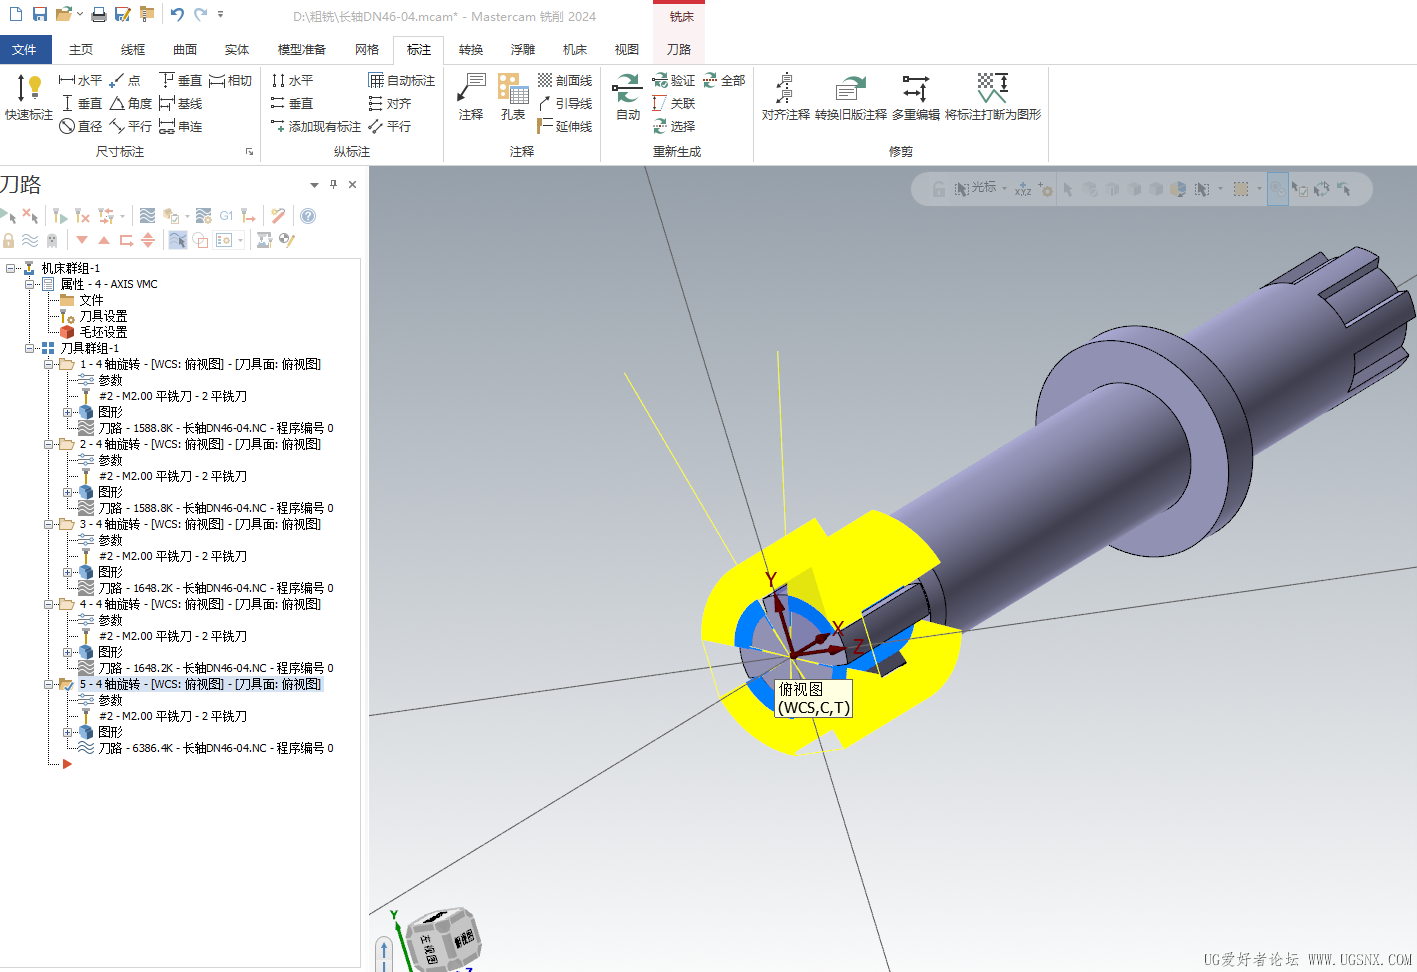Image resolution: width=1417 pixels, height=972 pixels.
Task: Choose the 对齐注释 align note tool
Action: pos(785,98)
